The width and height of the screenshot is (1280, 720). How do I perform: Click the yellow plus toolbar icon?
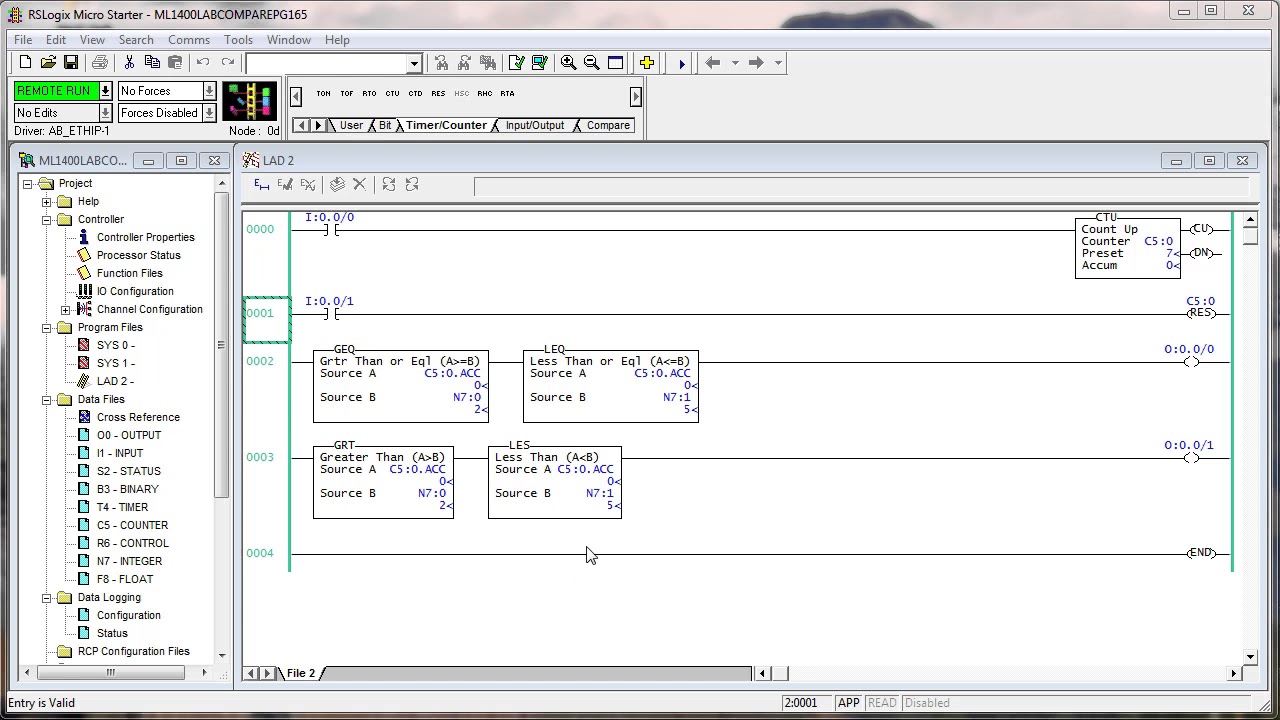click(x=647, y=63)
